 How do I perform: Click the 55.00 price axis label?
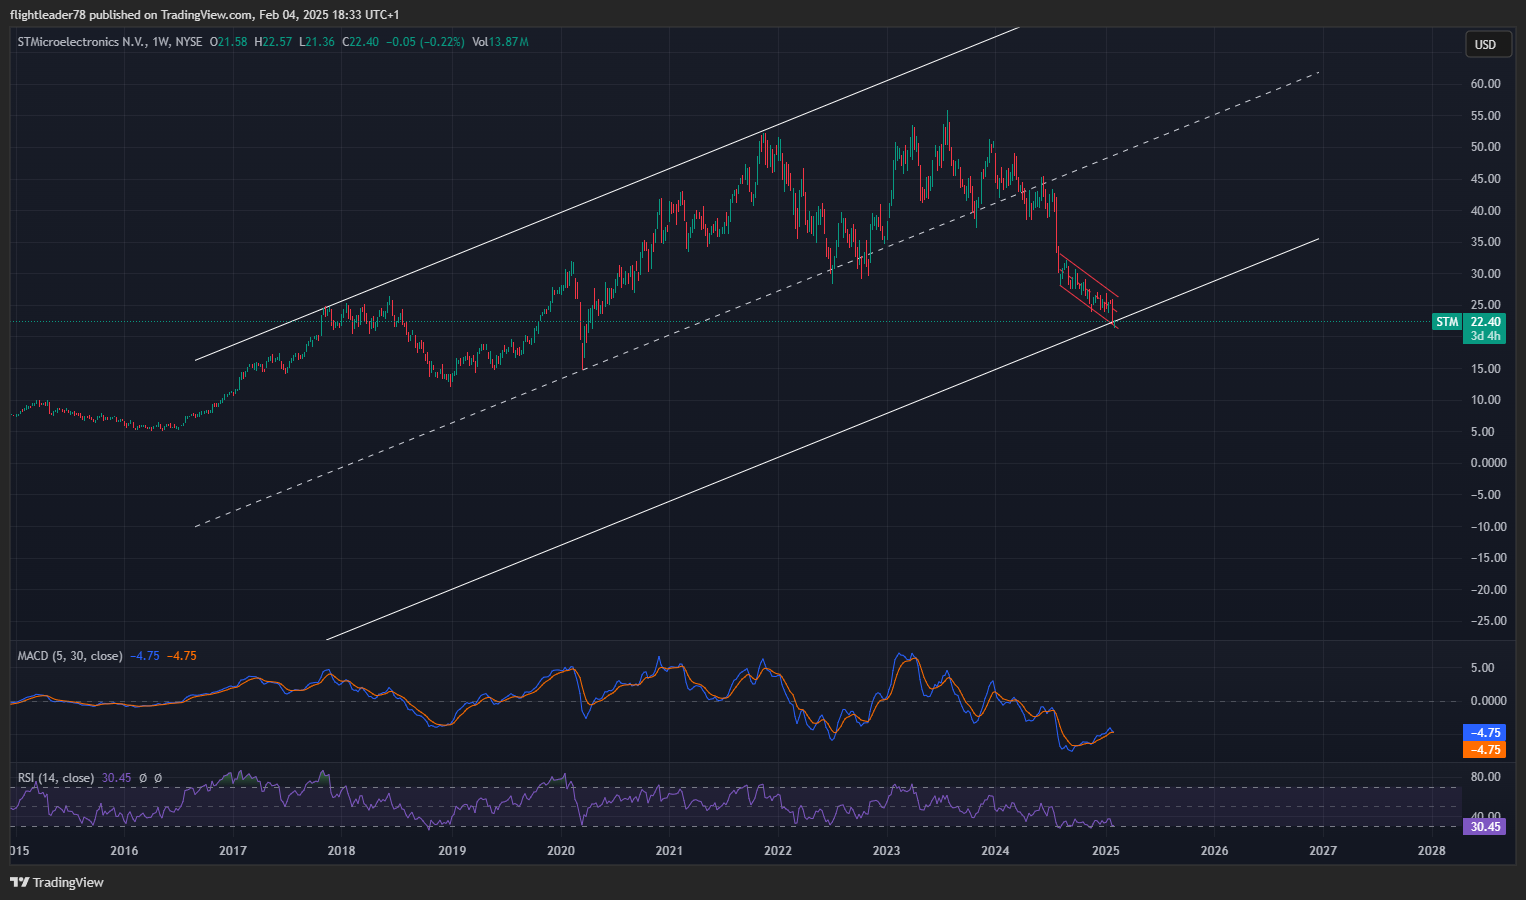[1485, 116]
